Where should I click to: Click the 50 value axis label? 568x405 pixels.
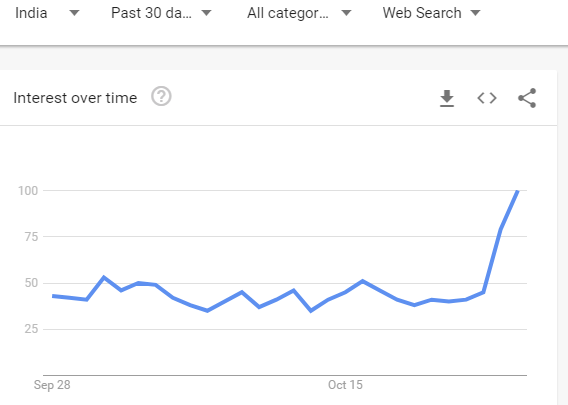[31, 283]
